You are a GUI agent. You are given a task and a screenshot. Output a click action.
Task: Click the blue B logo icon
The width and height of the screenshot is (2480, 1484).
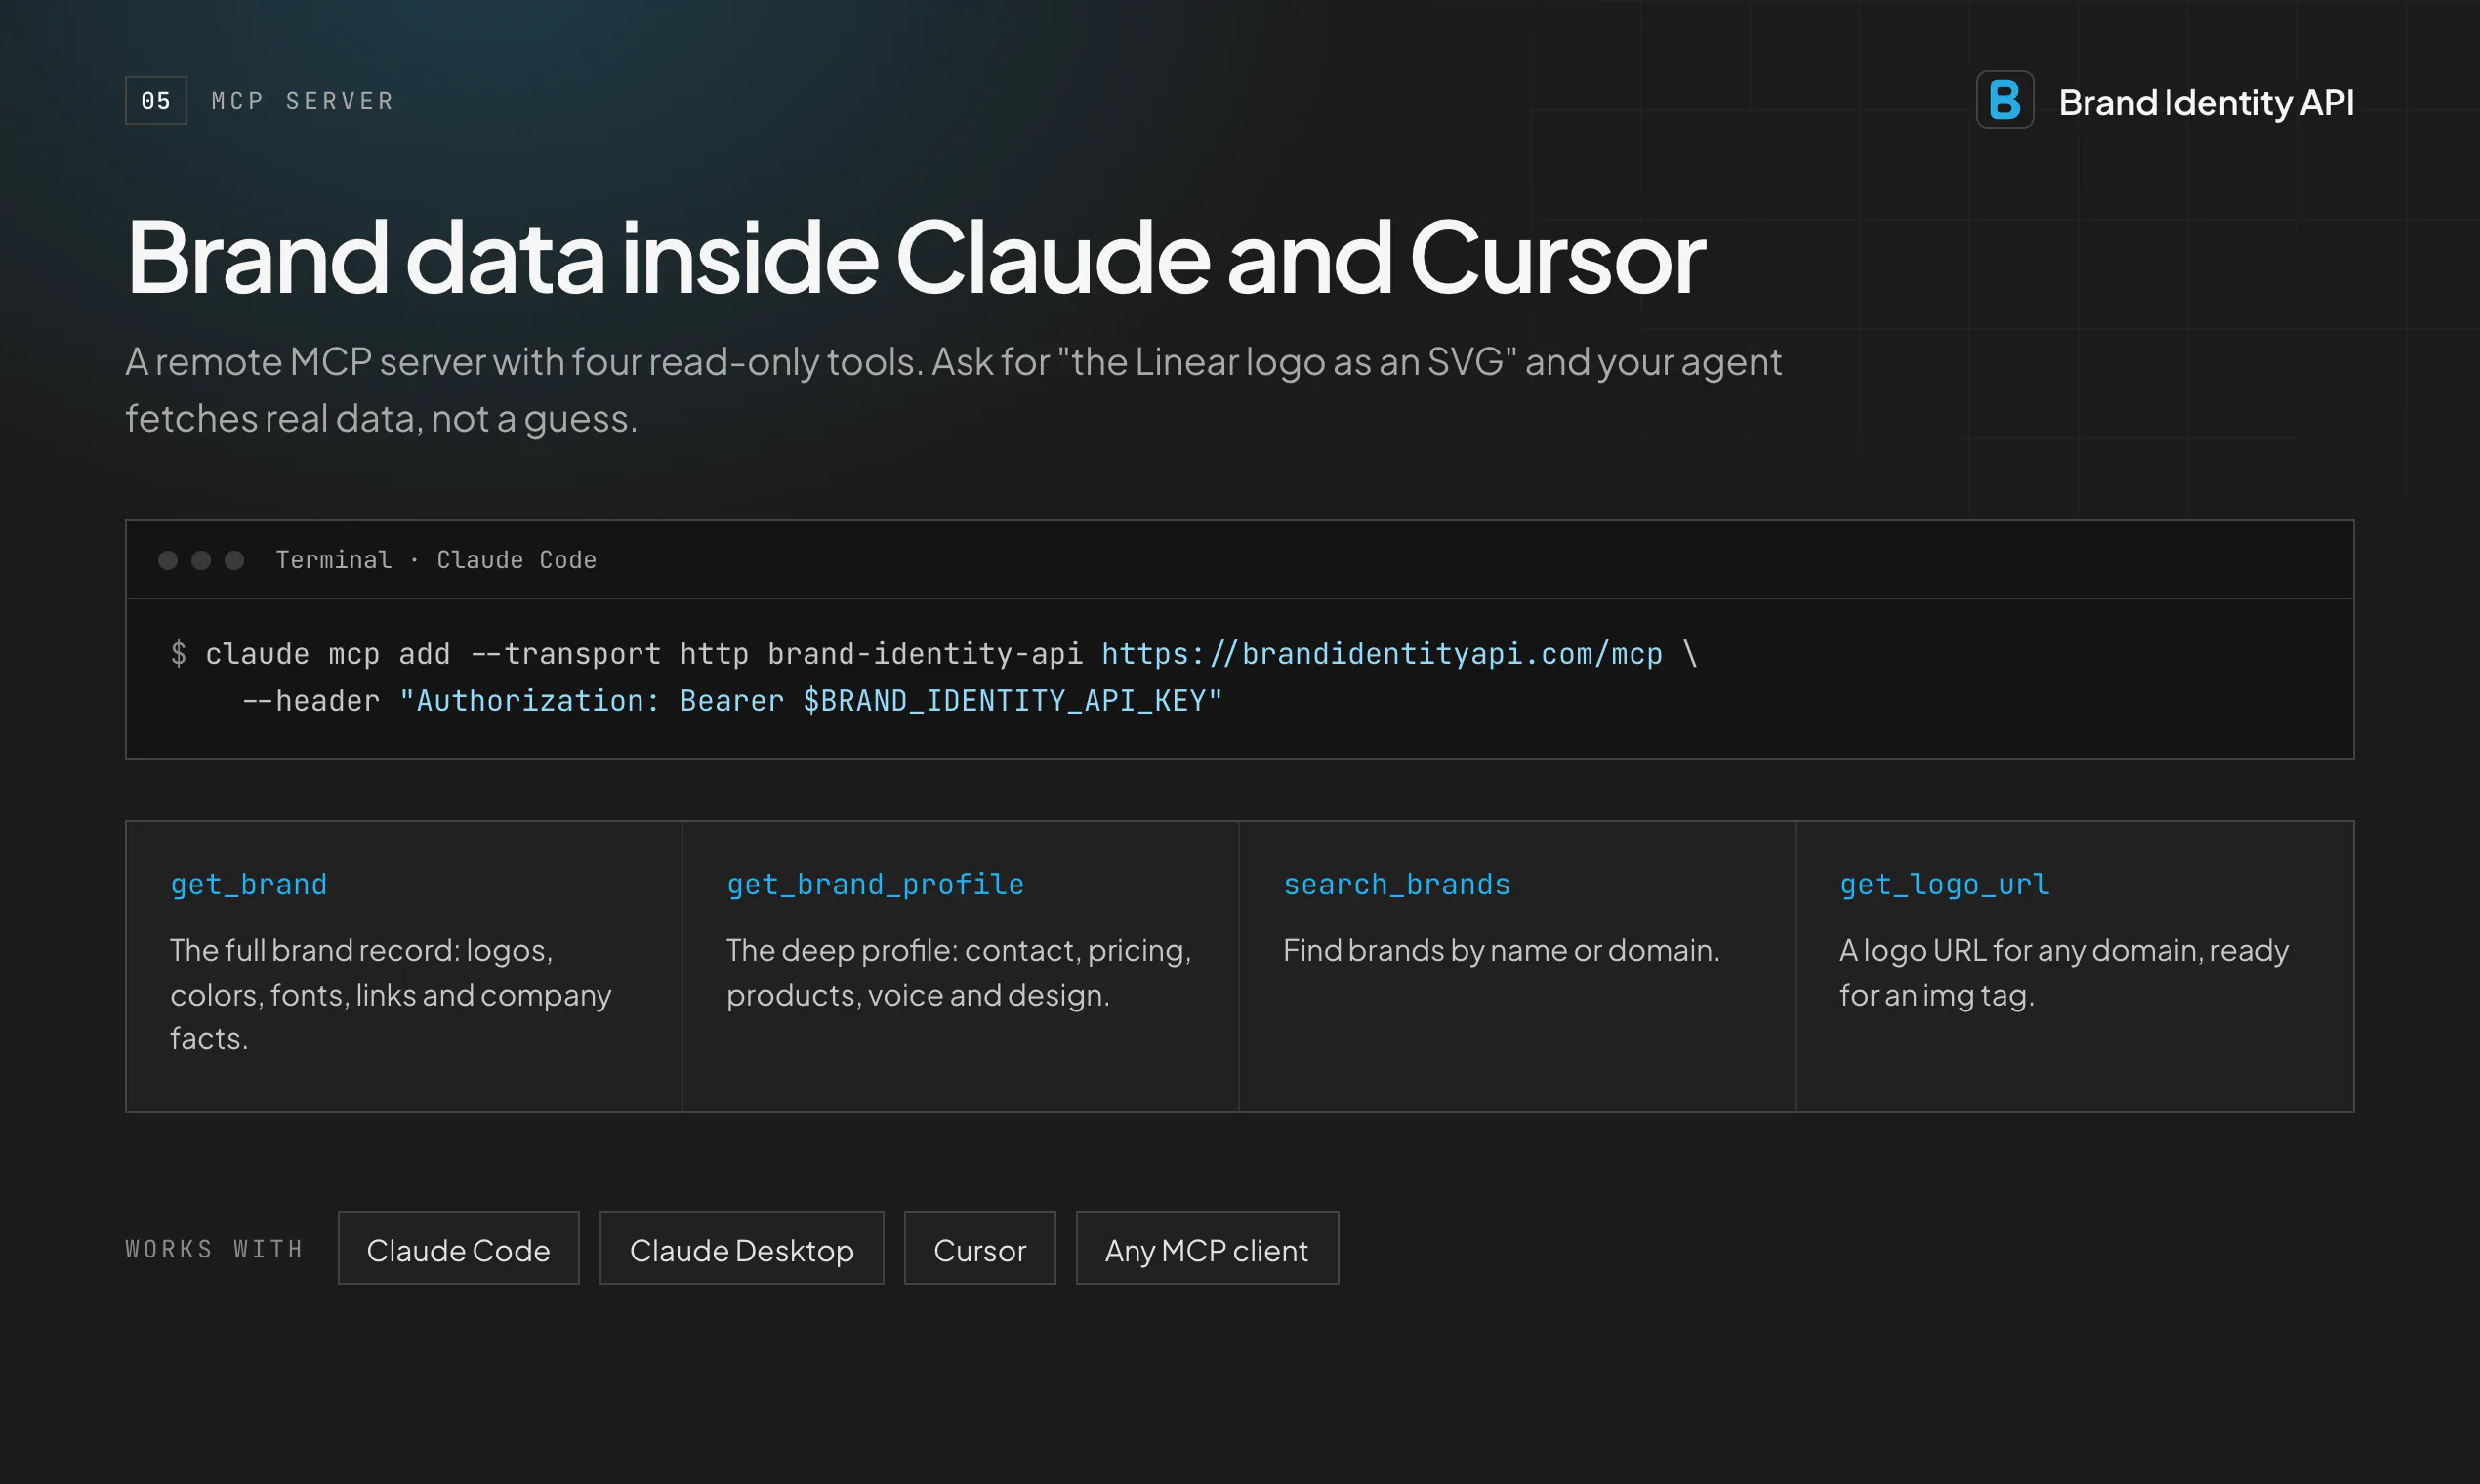click(x=2005, y=100)
